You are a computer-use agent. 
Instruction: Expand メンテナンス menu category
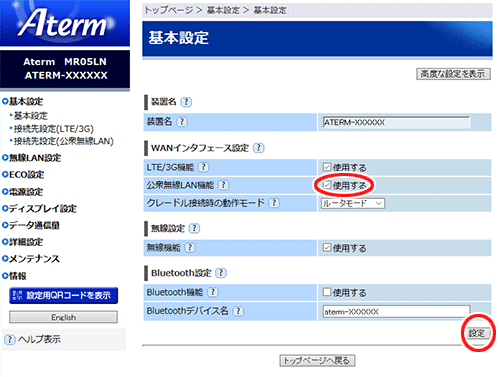(31, 259)
